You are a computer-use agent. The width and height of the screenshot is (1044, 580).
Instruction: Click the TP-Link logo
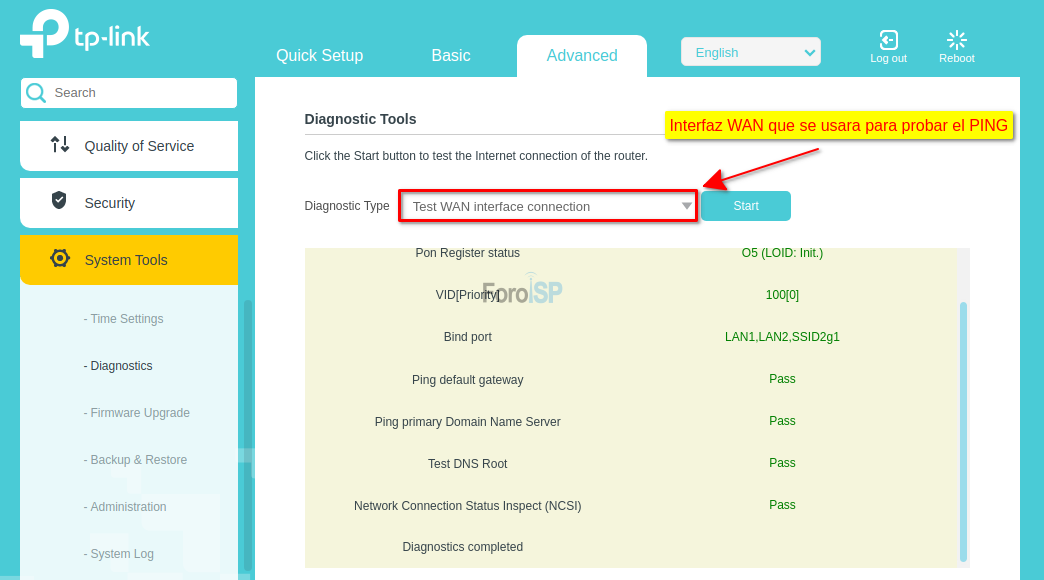click(85, 34)
